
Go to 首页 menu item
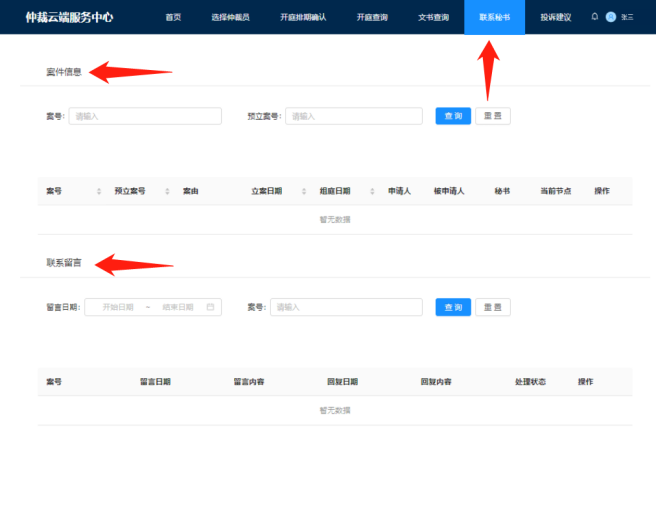coord(173,17)
